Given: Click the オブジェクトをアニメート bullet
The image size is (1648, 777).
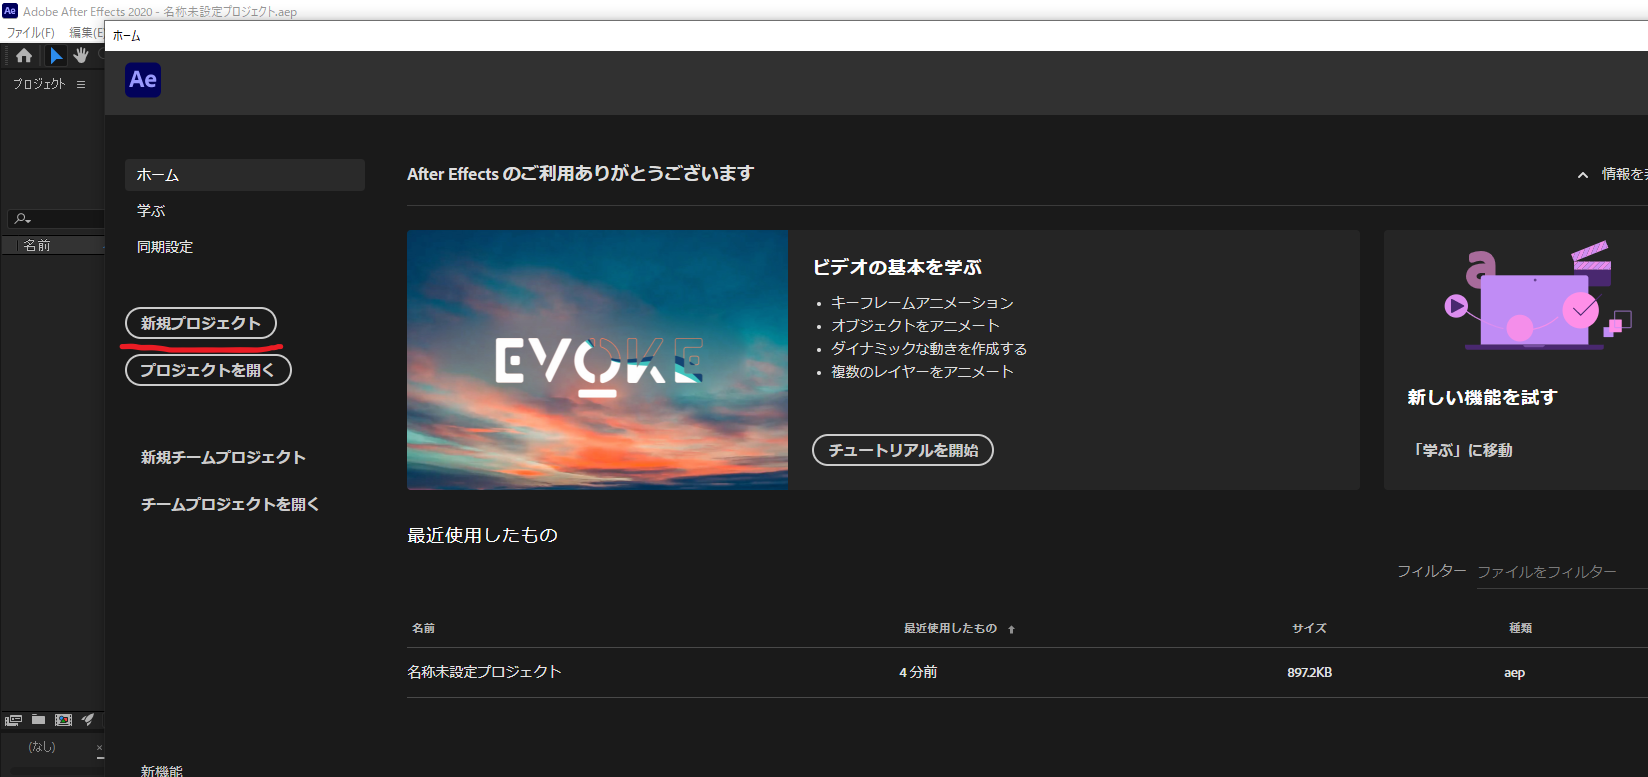Looking at the screenshot, I should pos(915,326).
